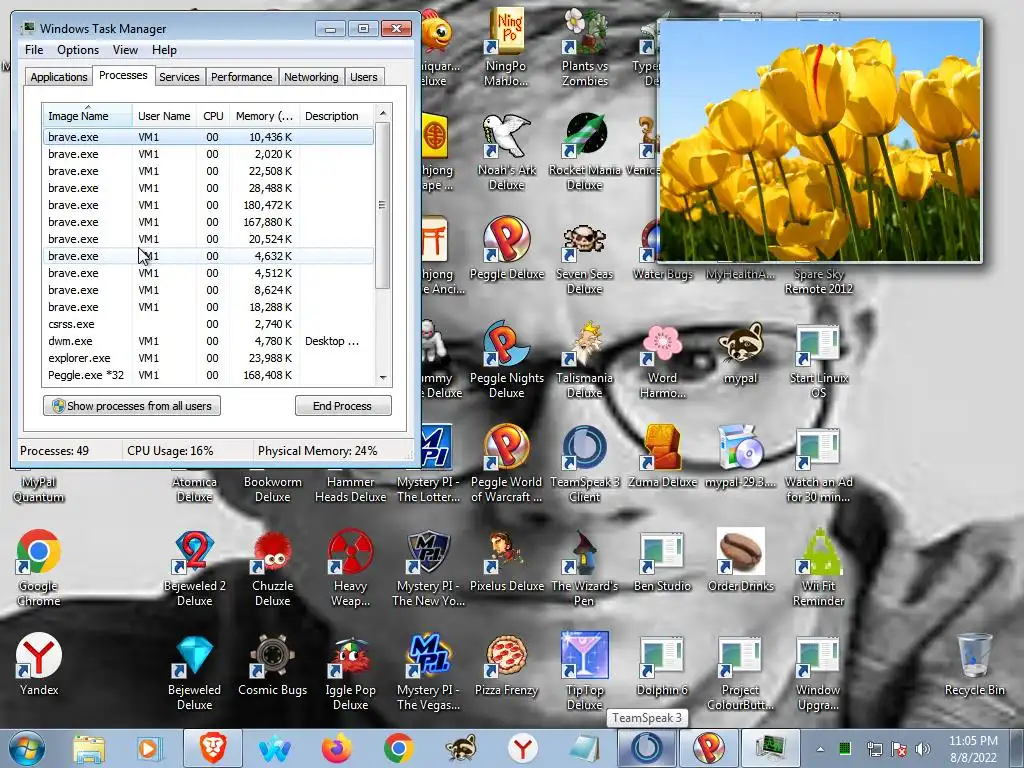The image size is (1024, 768).
Task: Open TeamSpeak 3 Client desktop icon
Action: click(584, 464)
